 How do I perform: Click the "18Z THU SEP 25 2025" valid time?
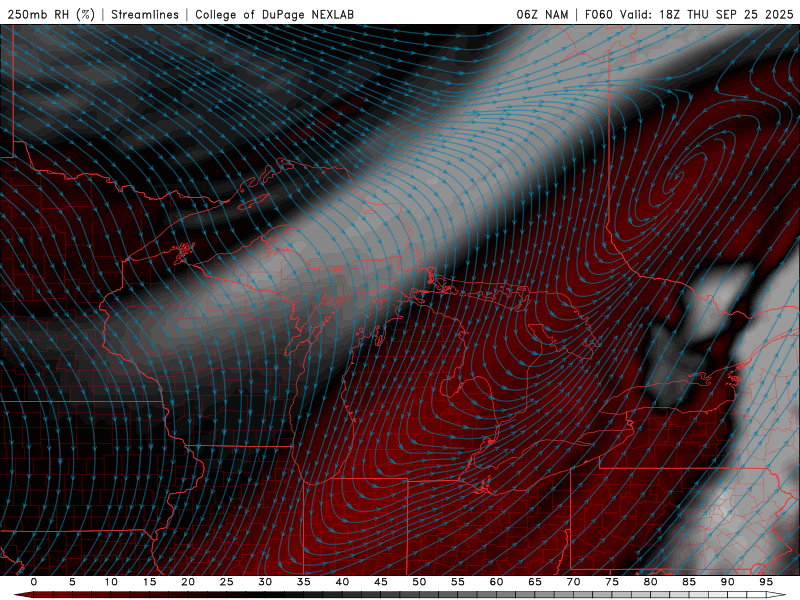pyautogui.click(x=726, y=15)
